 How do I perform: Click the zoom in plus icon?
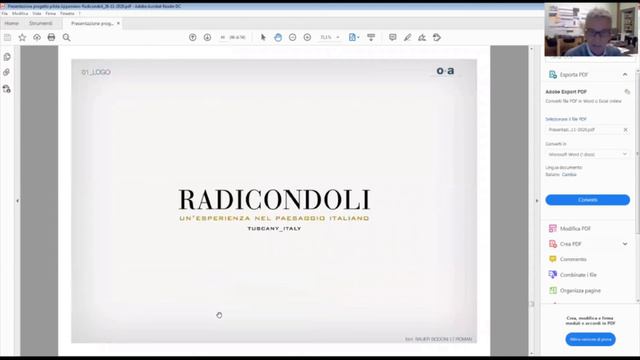click(307, 38)
